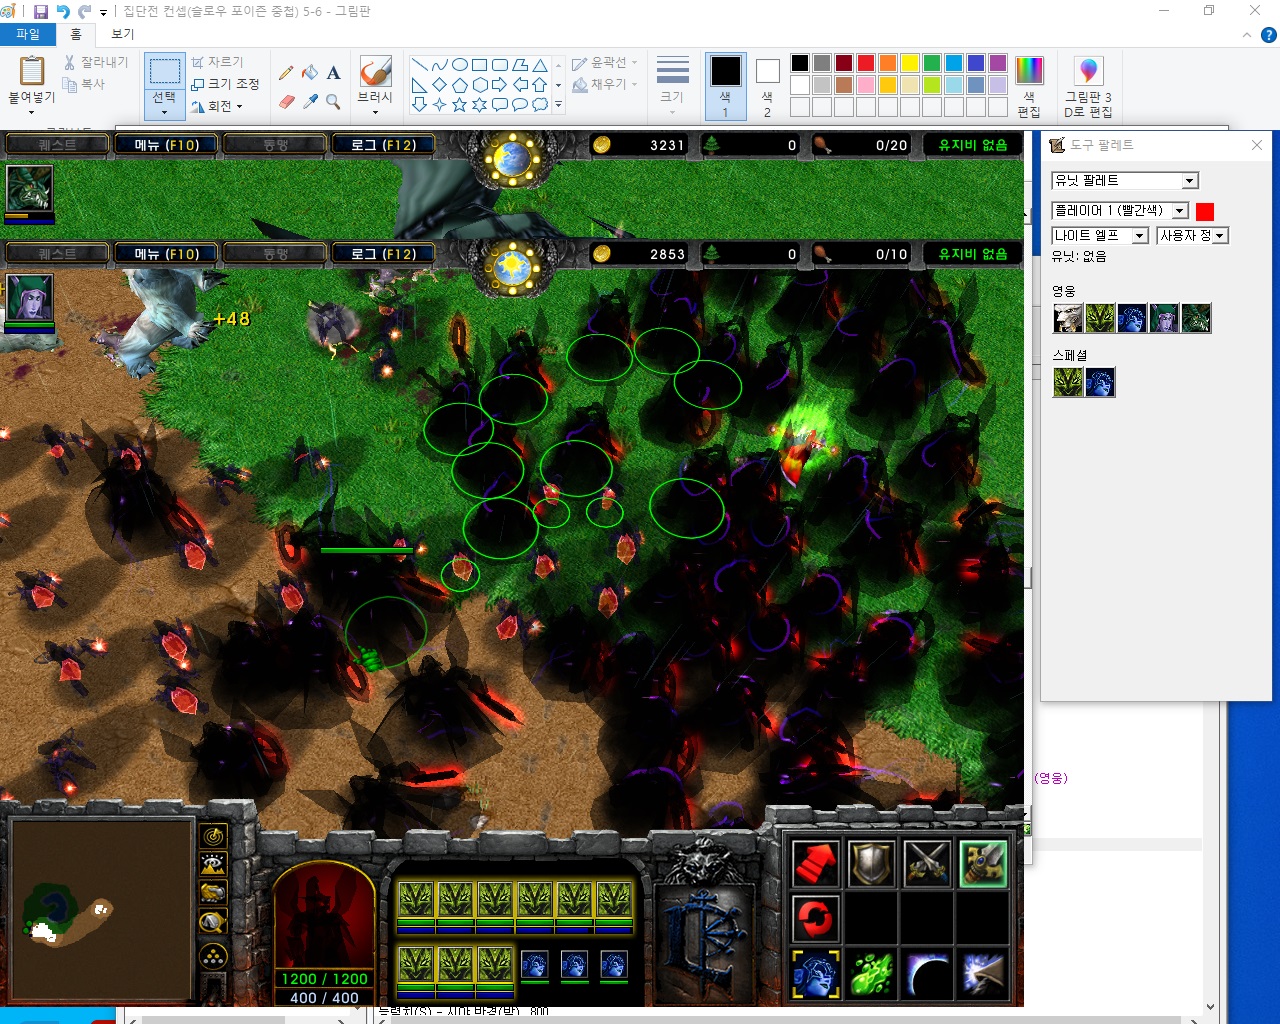Click the Edit colors (색 편집) button
This screenshot has width=1280, height=1024.
pos(1029,87)
